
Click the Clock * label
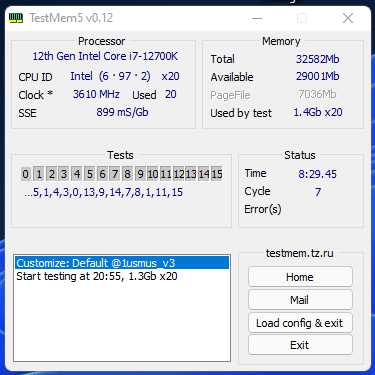point(36,95)
